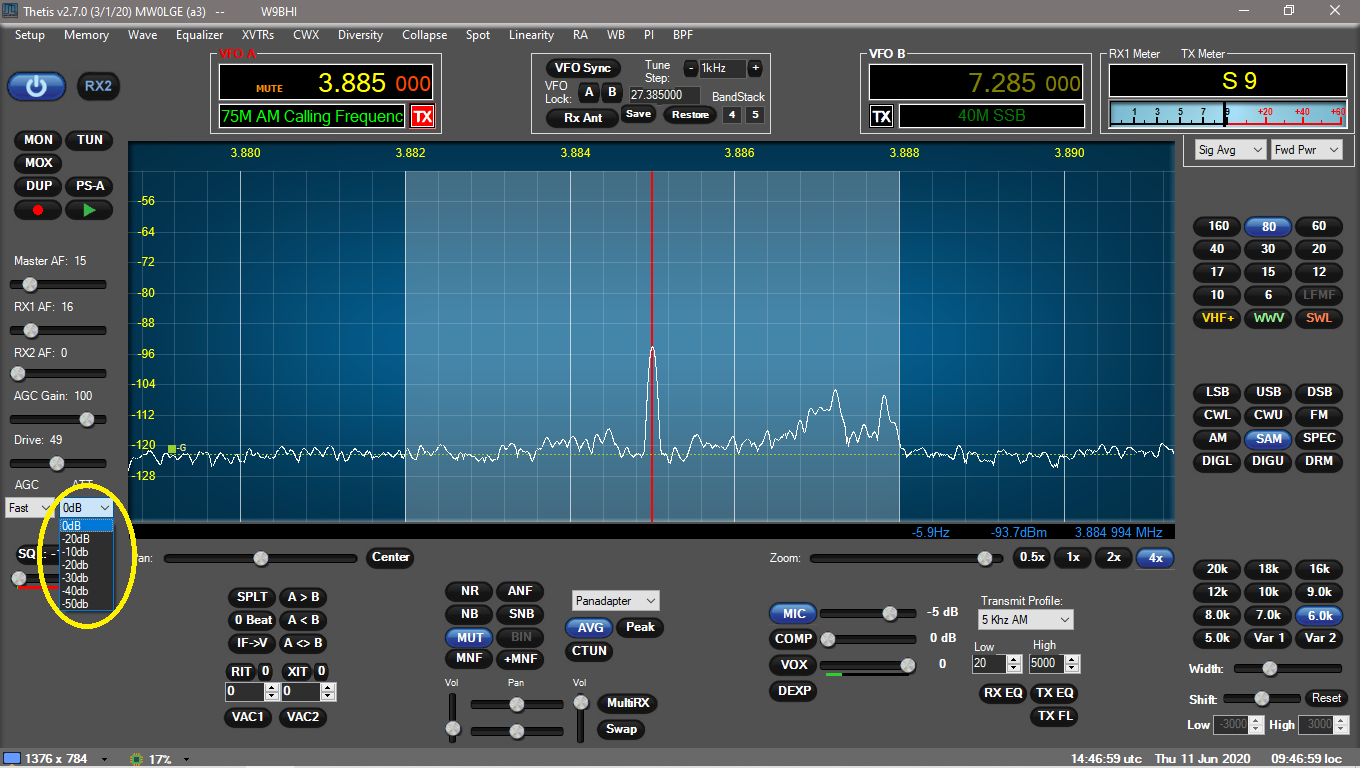The width and height of the screenshot is (1360, 768).
Task: Open the Sig Avg meter dropdown
Action: tap(1230, 150)
